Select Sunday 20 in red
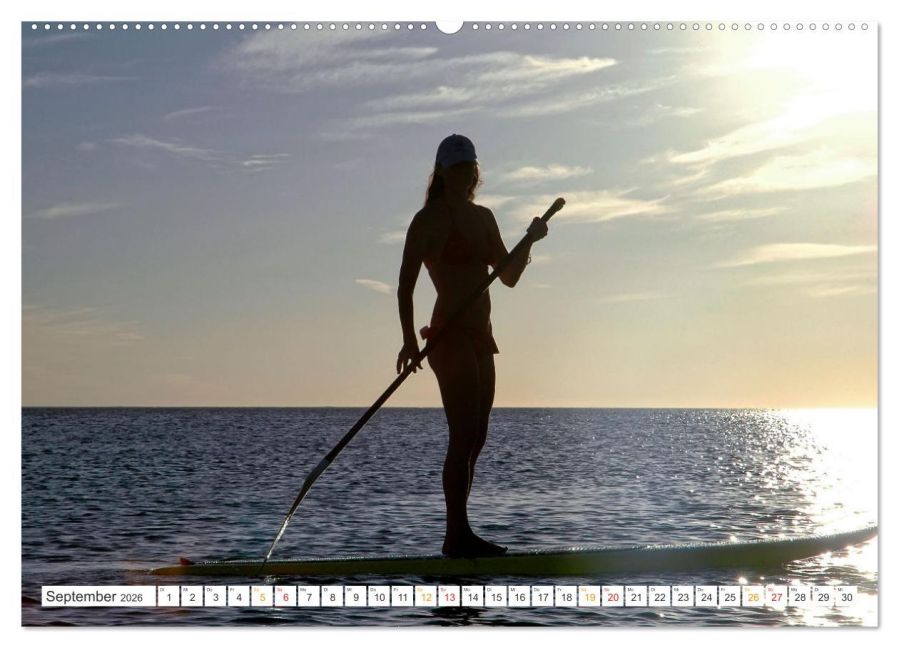Screen dimensions: 899x648 pyautogui.click(x=613, y=596)
